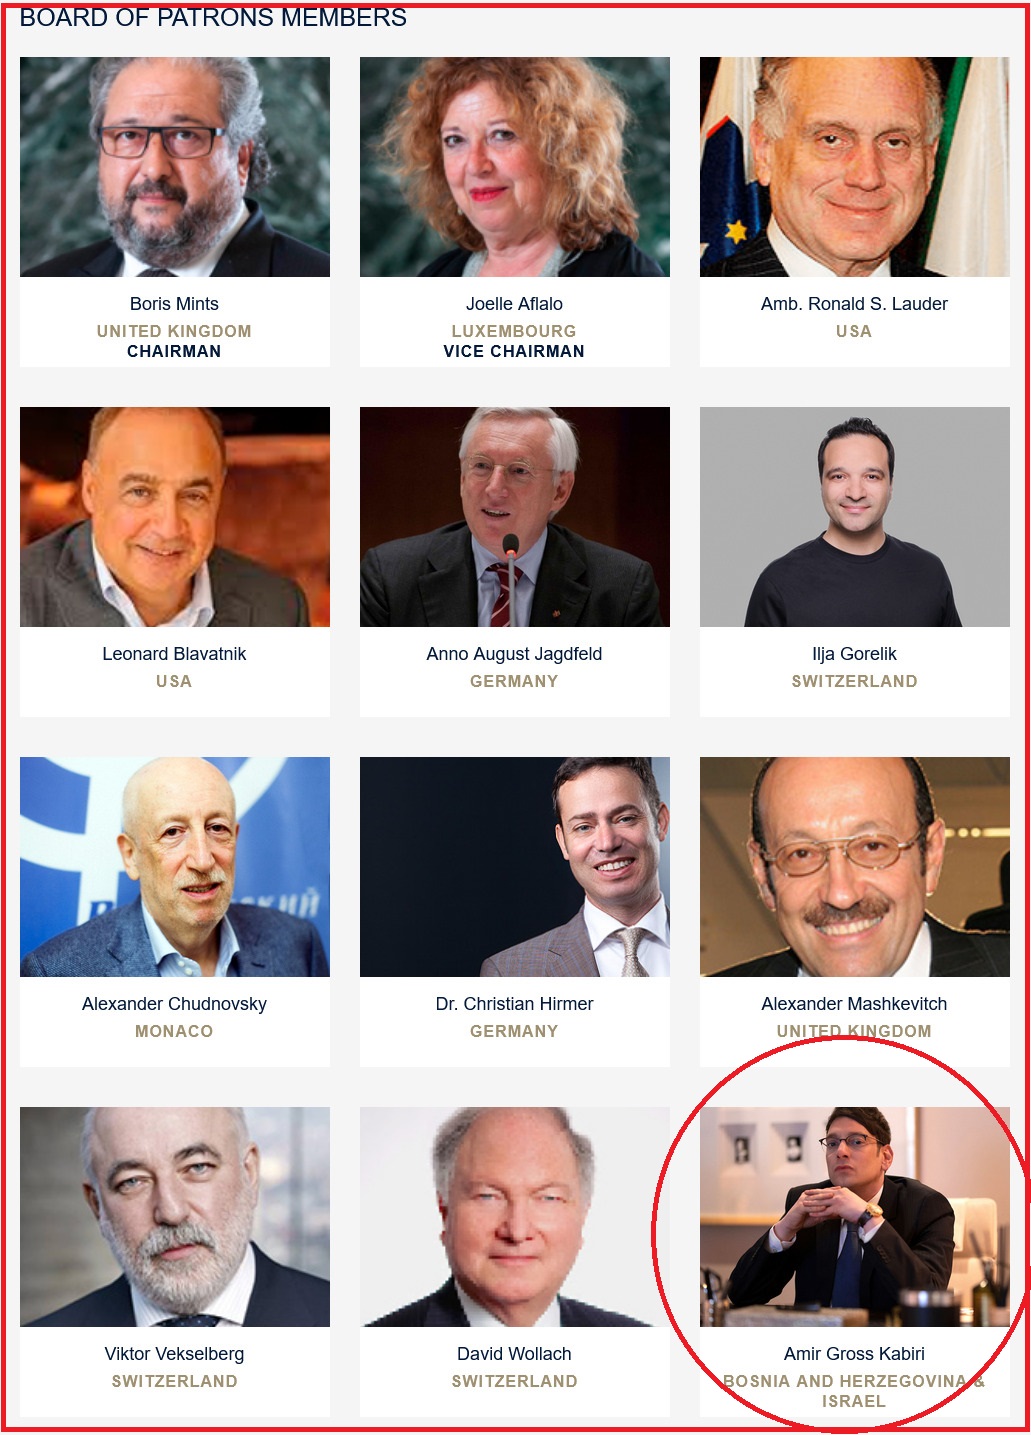The width and height of the screenshot is (1031, 1435).
Task: Open Leonard Blavatnik portrait photo
Action: [175, 517]
